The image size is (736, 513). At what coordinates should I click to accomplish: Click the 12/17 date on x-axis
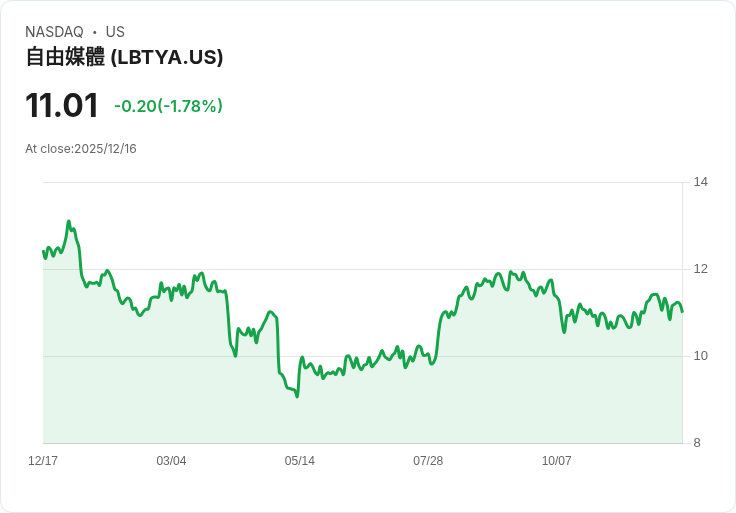[43, 461]
